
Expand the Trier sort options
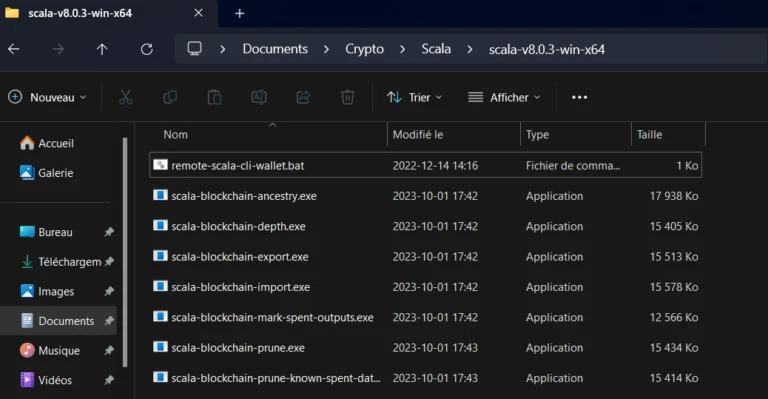coord(414,97)
